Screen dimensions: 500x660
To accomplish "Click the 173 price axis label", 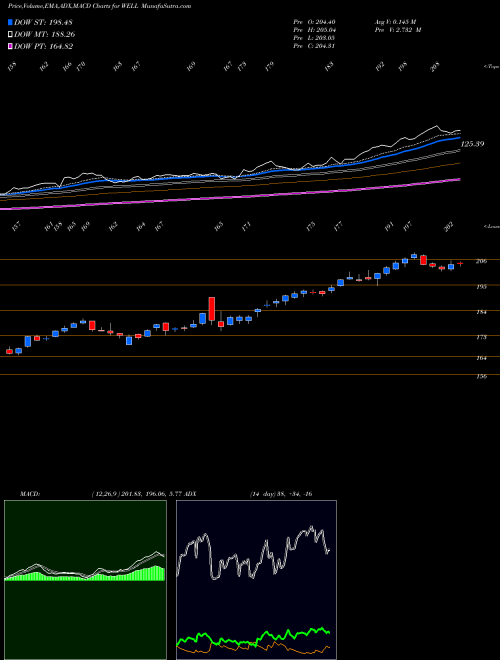I will (x=481, y=337).
